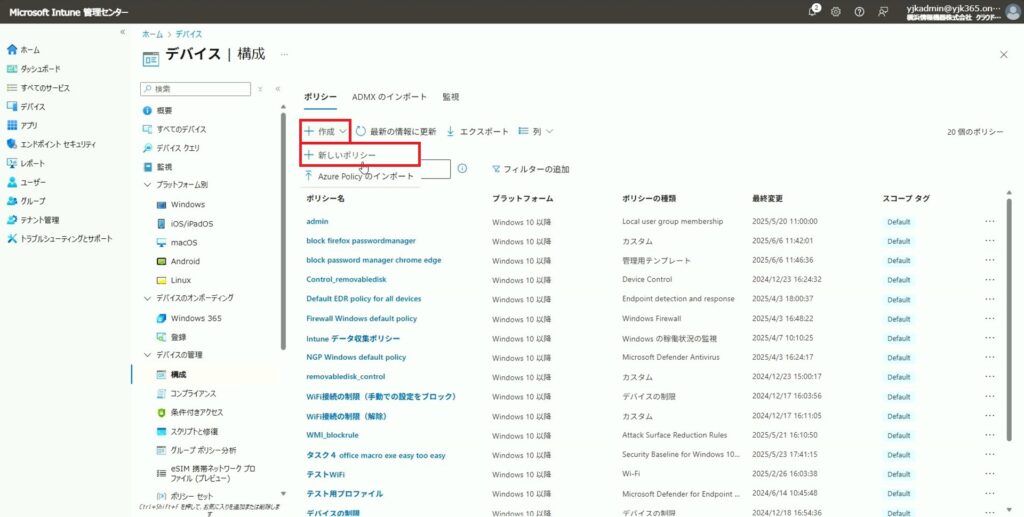Open the Control_removabledisk policy
Viewport: 1024px width, 517px height.
pos(346,279)
